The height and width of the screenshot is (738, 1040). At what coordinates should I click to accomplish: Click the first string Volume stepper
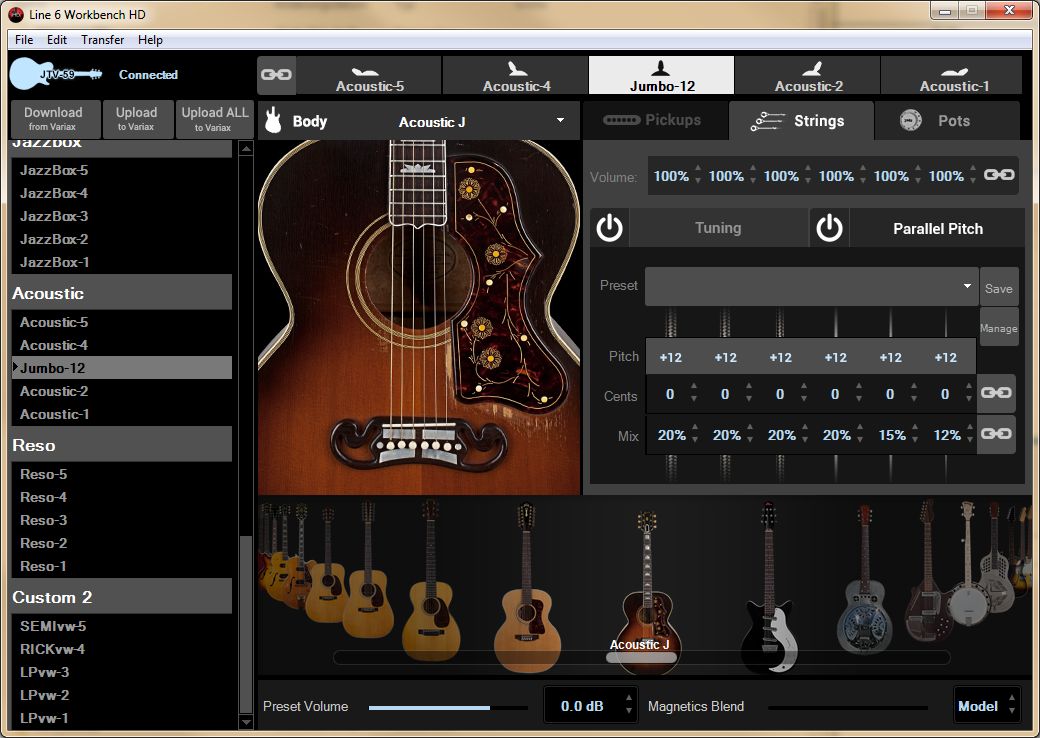pyautogui.click(x=697, y=174)
